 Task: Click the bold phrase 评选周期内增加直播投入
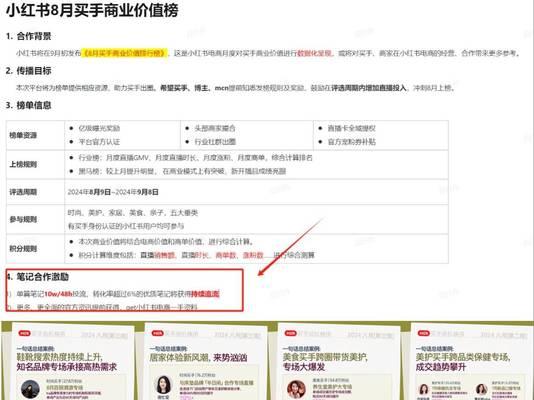(x=369, y=88)
